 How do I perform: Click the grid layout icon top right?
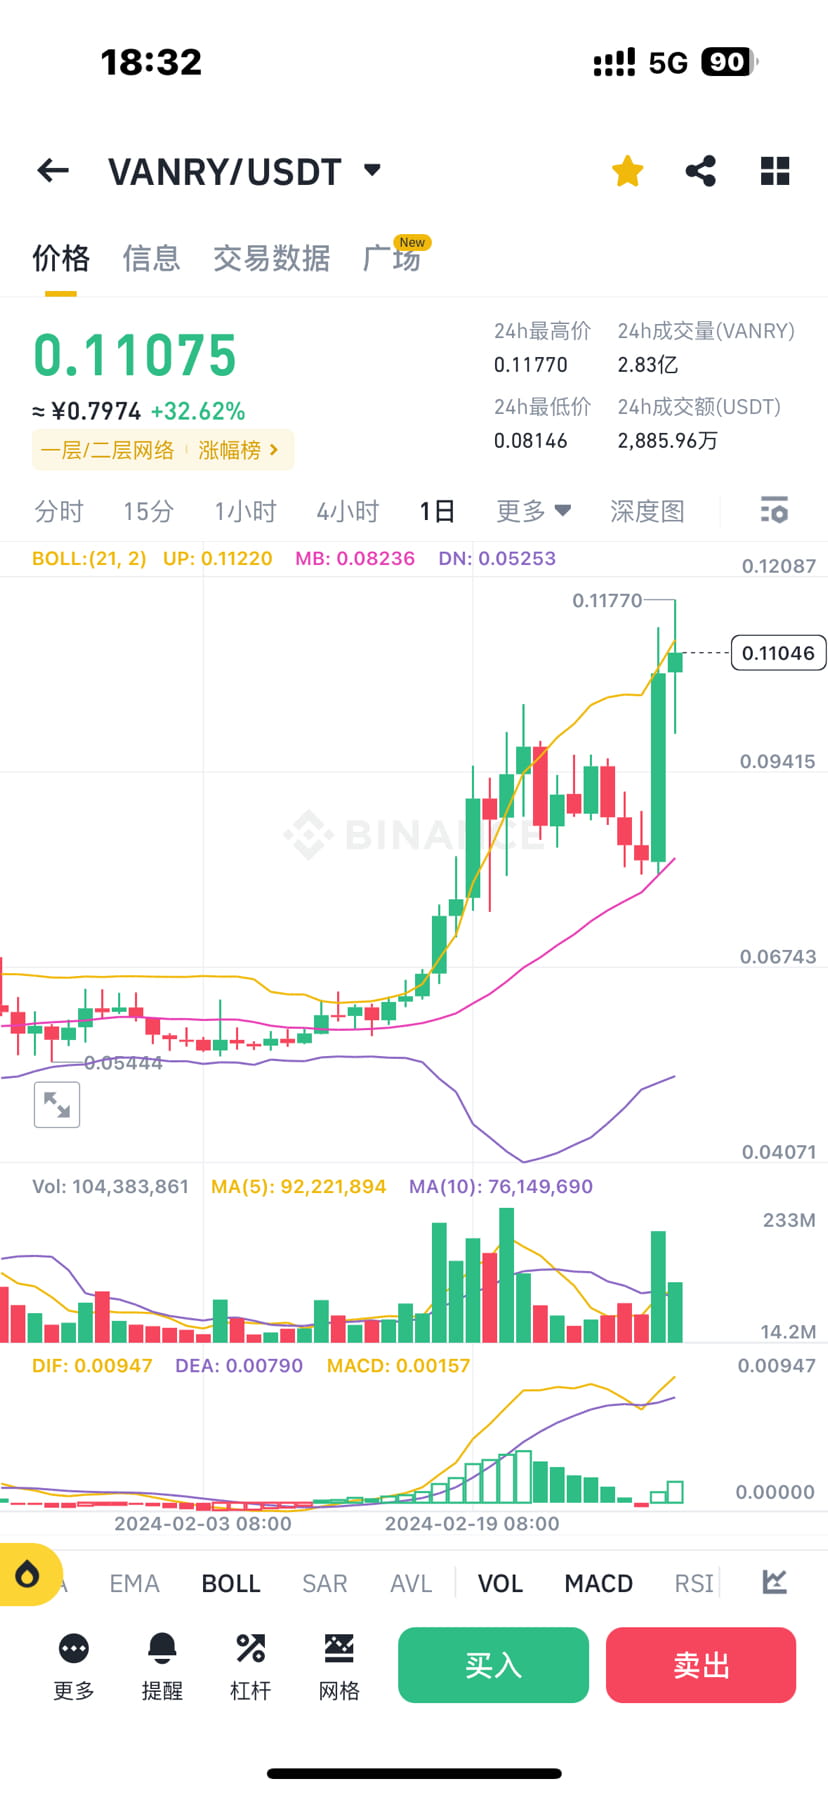click(x=775, y=170)
